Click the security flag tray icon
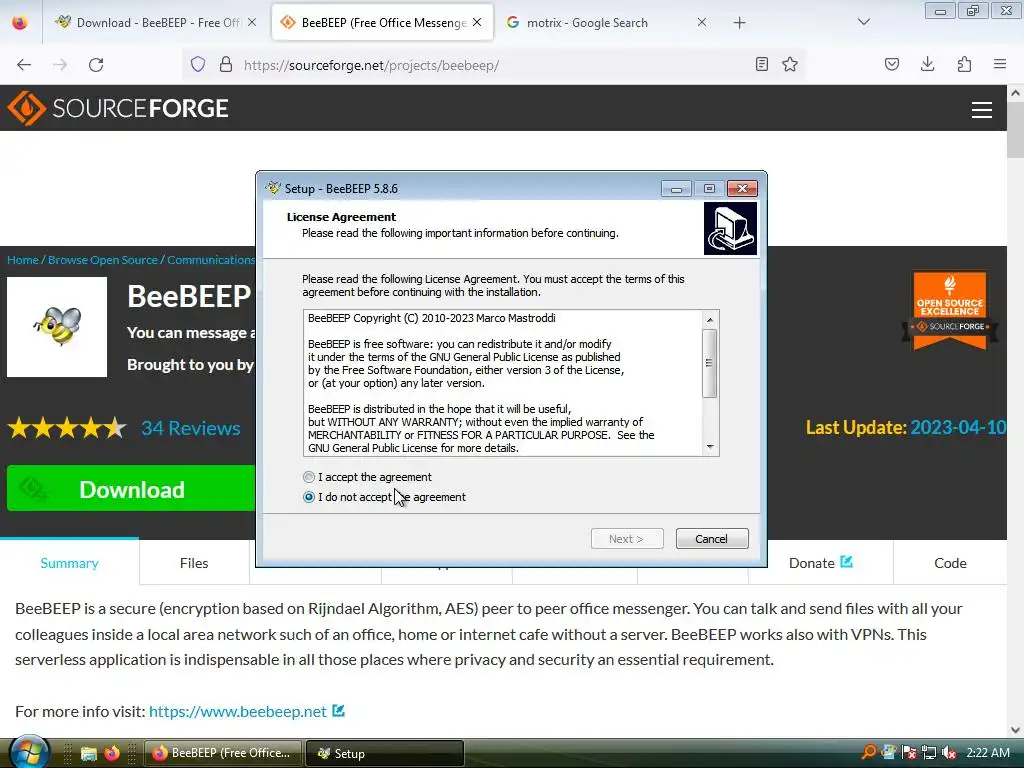The height and width of the screenshot is (768, 1024). pos(909,752)
